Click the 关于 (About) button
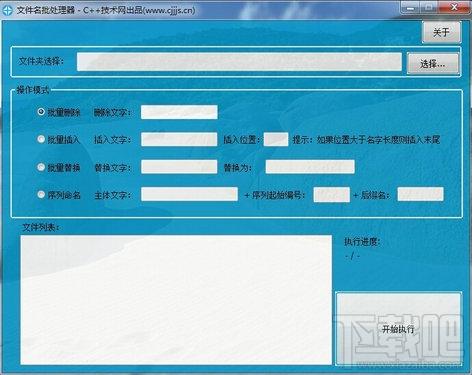Screen dimensions: 472x375 click(x=441, y=32)
